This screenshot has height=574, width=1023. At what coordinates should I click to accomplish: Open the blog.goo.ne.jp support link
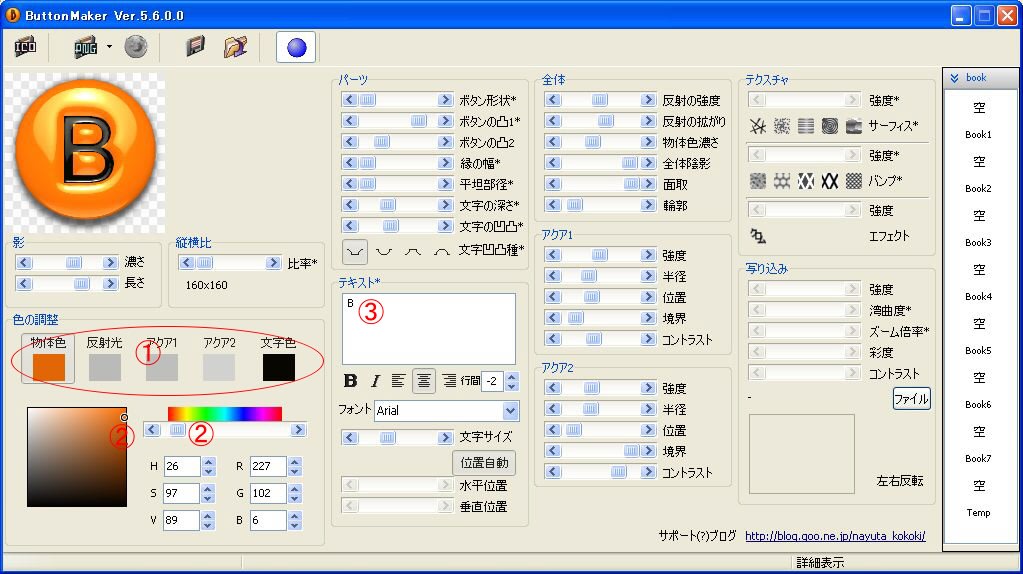(834, 536)
